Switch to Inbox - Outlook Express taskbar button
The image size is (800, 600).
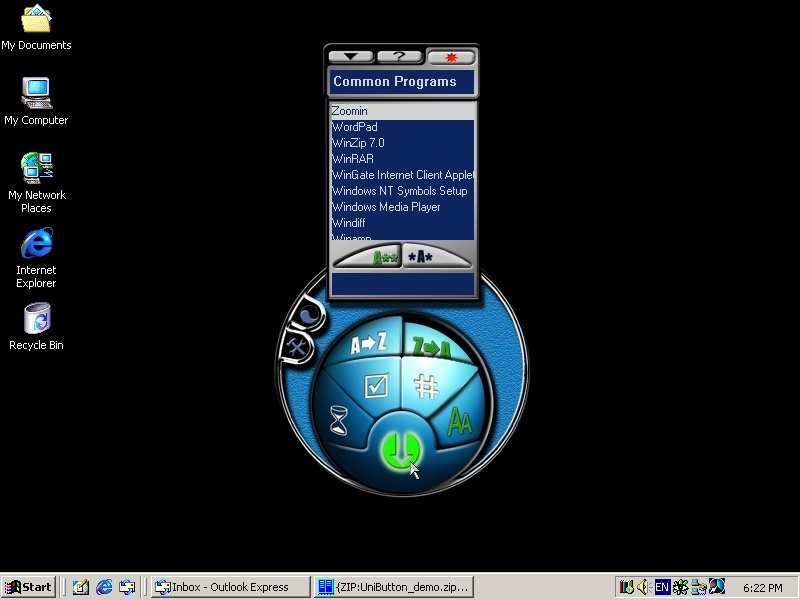coord(230,587)
